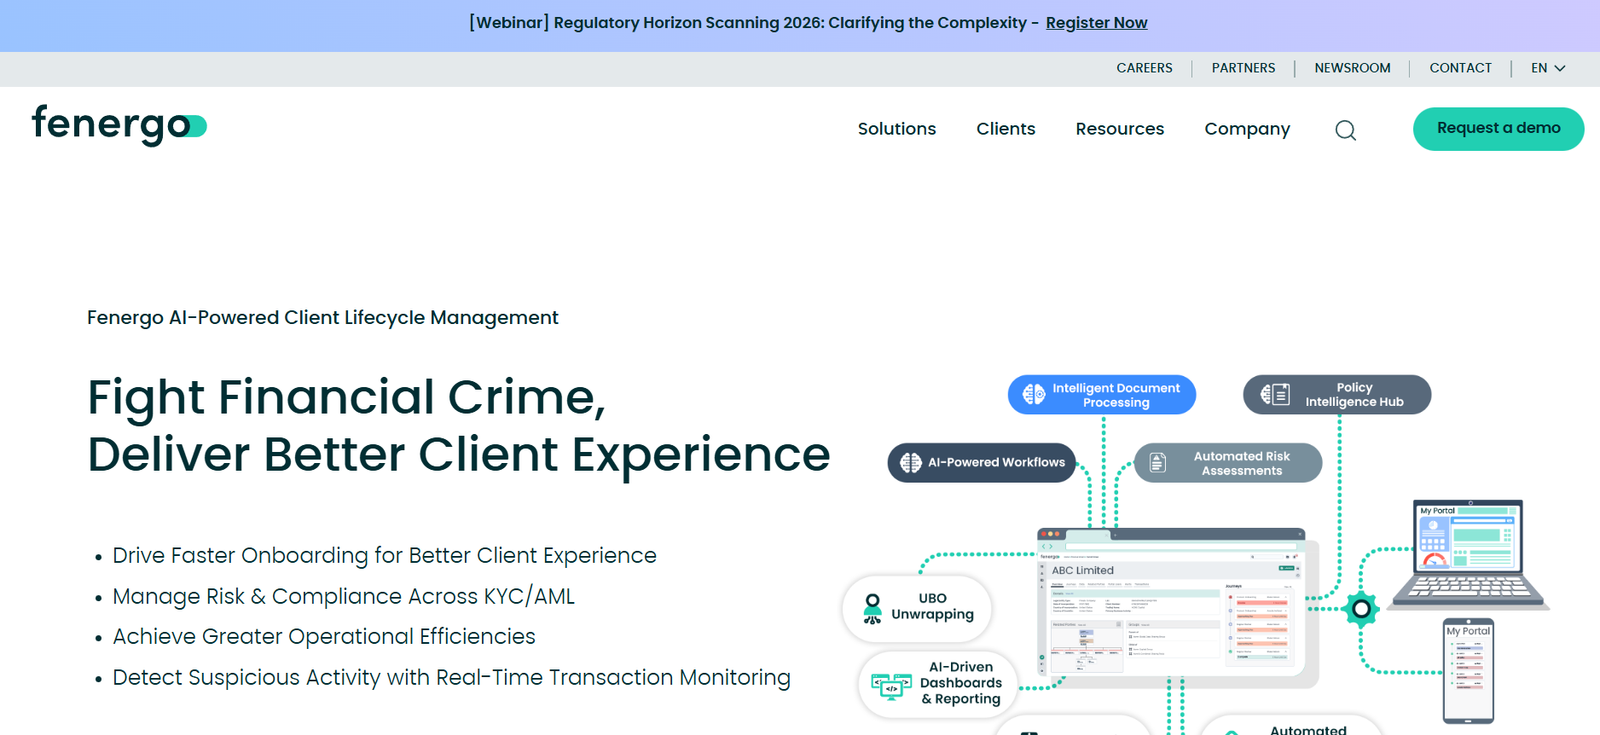Click the Intelligent Document Processing brain icon

1033,395
